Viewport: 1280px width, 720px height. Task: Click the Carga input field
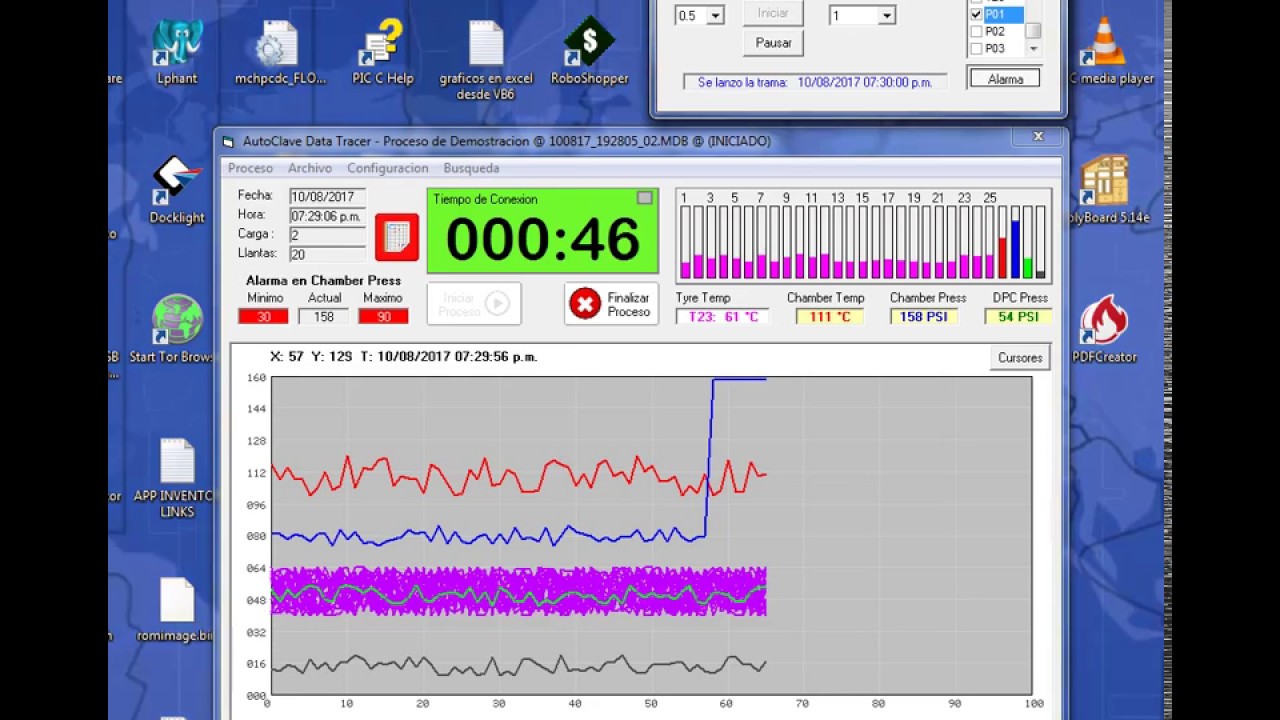click(x=328, y=235)
